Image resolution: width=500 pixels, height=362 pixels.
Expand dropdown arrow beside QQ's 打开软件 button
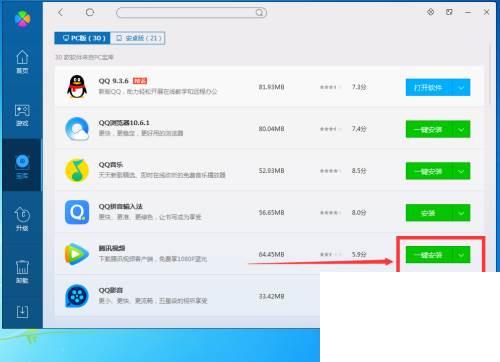coord(461,87)
